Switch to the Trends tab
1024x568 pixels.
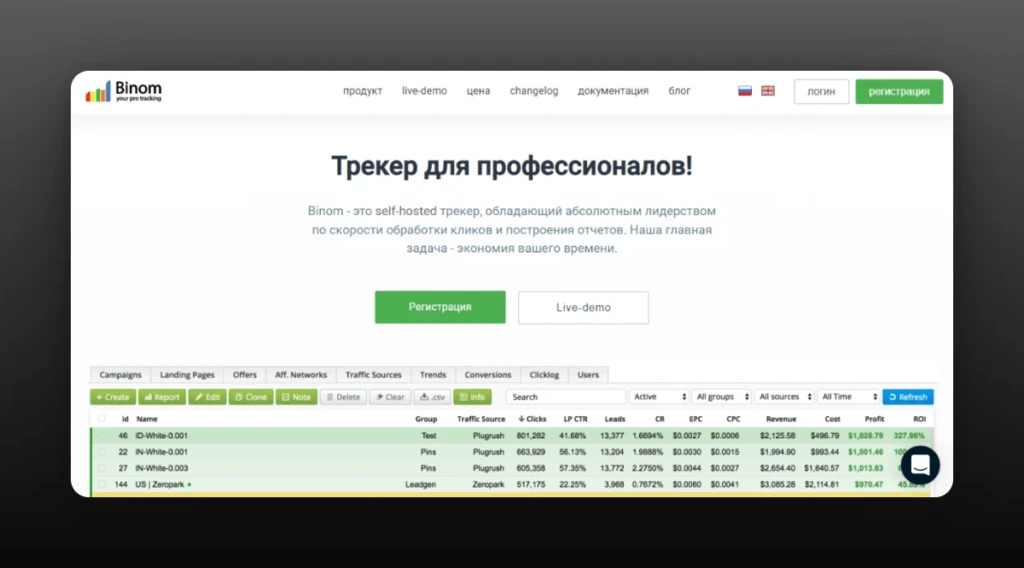(432, 375)
